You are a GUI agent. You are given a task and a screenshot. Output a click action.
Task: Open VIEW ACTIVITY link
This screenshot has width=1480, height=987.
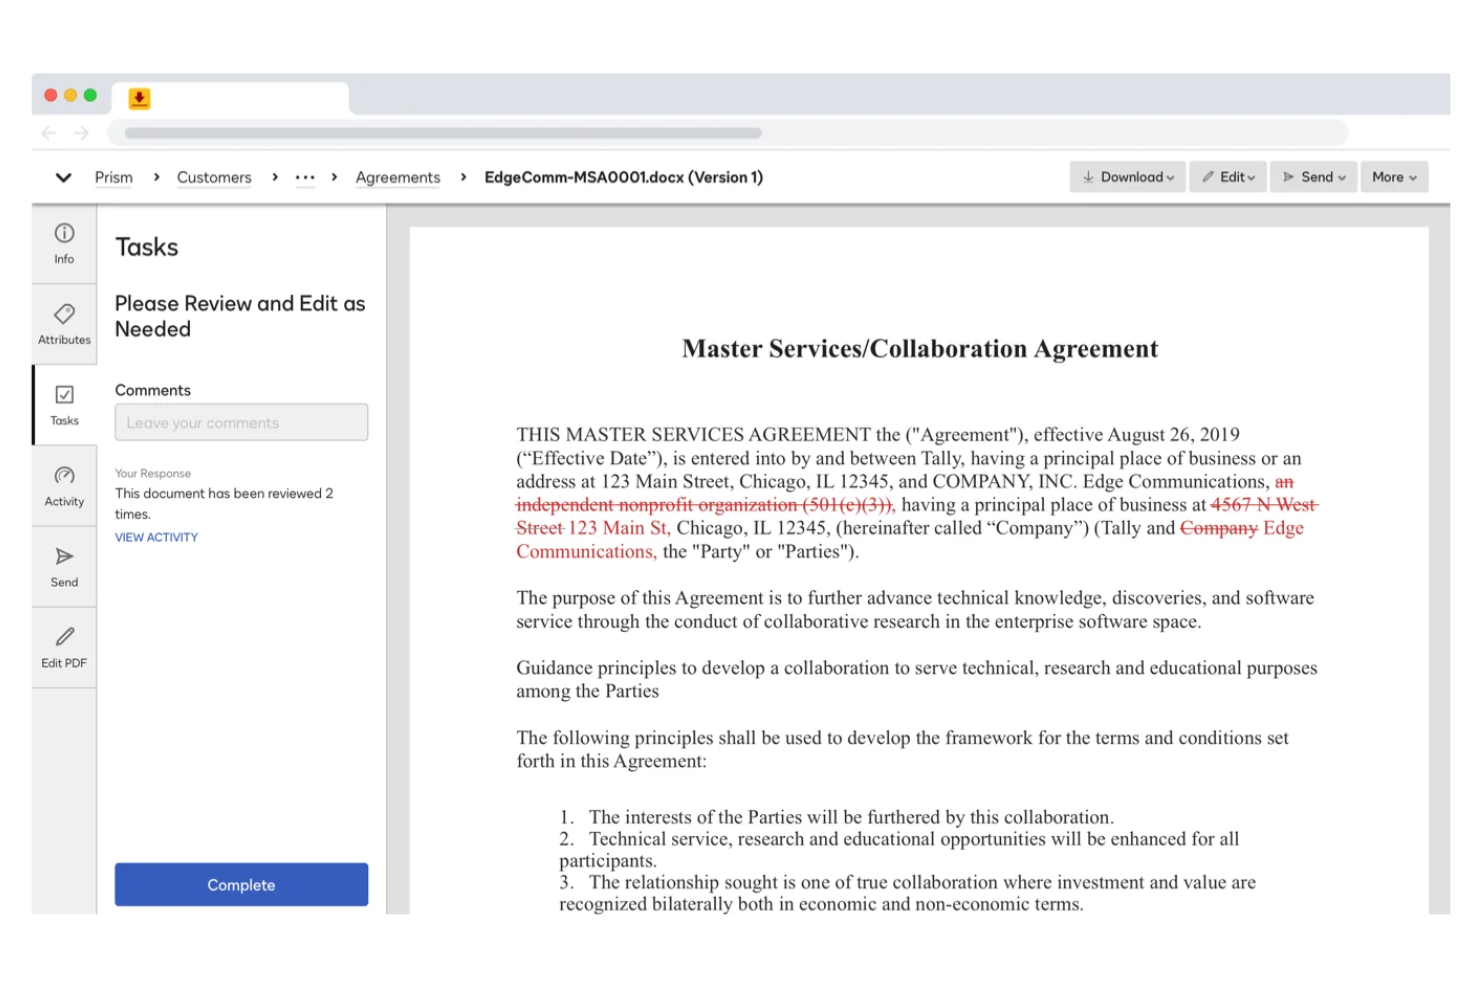click(x=156, y=537)
